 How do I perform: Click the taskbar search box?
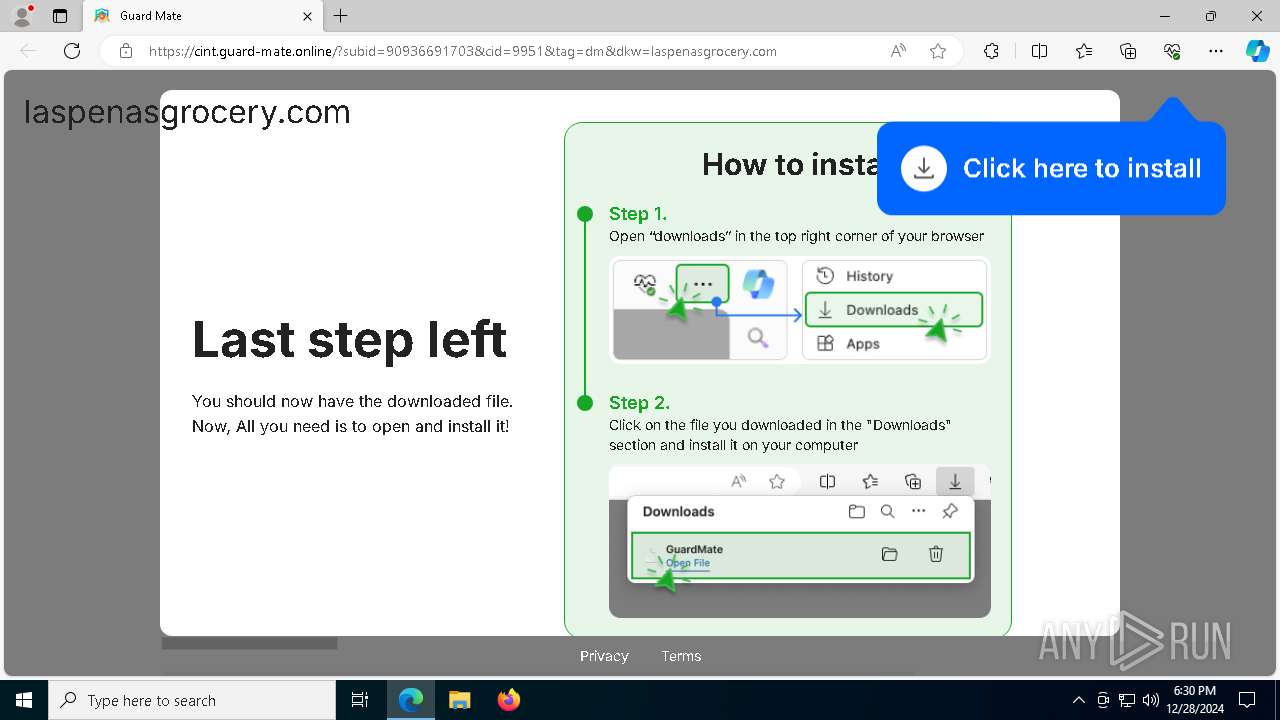pyautogui.click(x=192, y=700)
